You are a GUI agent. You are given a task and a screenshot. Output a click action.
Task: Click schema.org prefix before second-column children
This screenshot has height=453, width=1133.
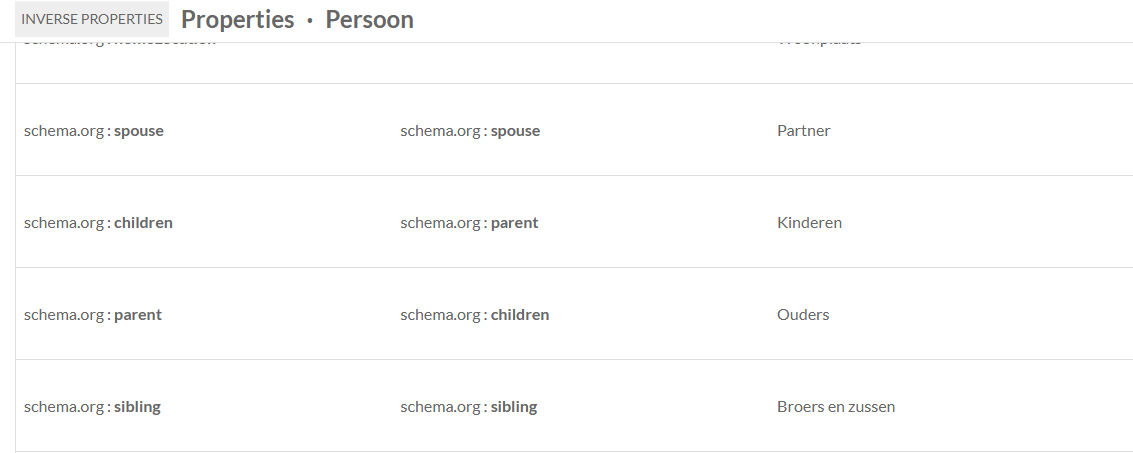tap(440, 315)
